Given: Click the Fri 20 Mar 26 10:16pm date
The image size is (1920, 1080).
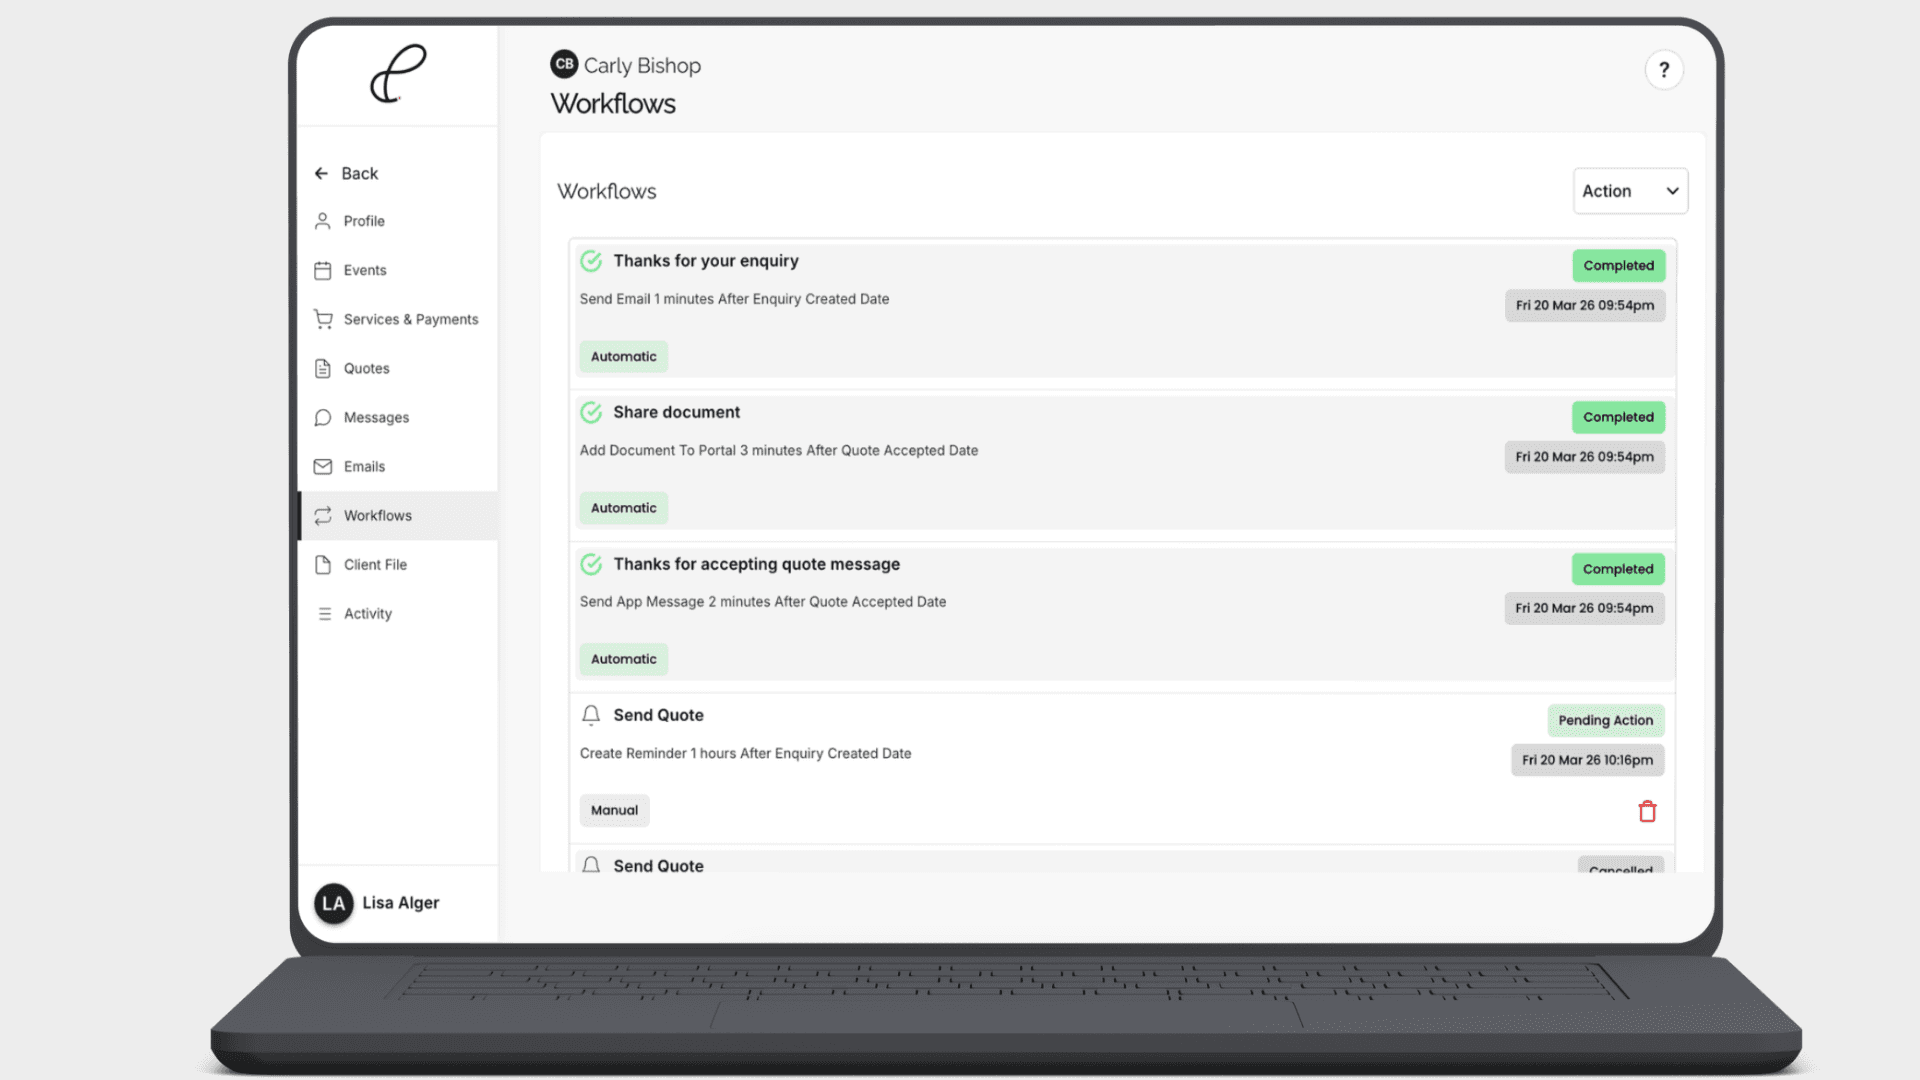Looking at the screenshot, I should [x=1587, y=760].
